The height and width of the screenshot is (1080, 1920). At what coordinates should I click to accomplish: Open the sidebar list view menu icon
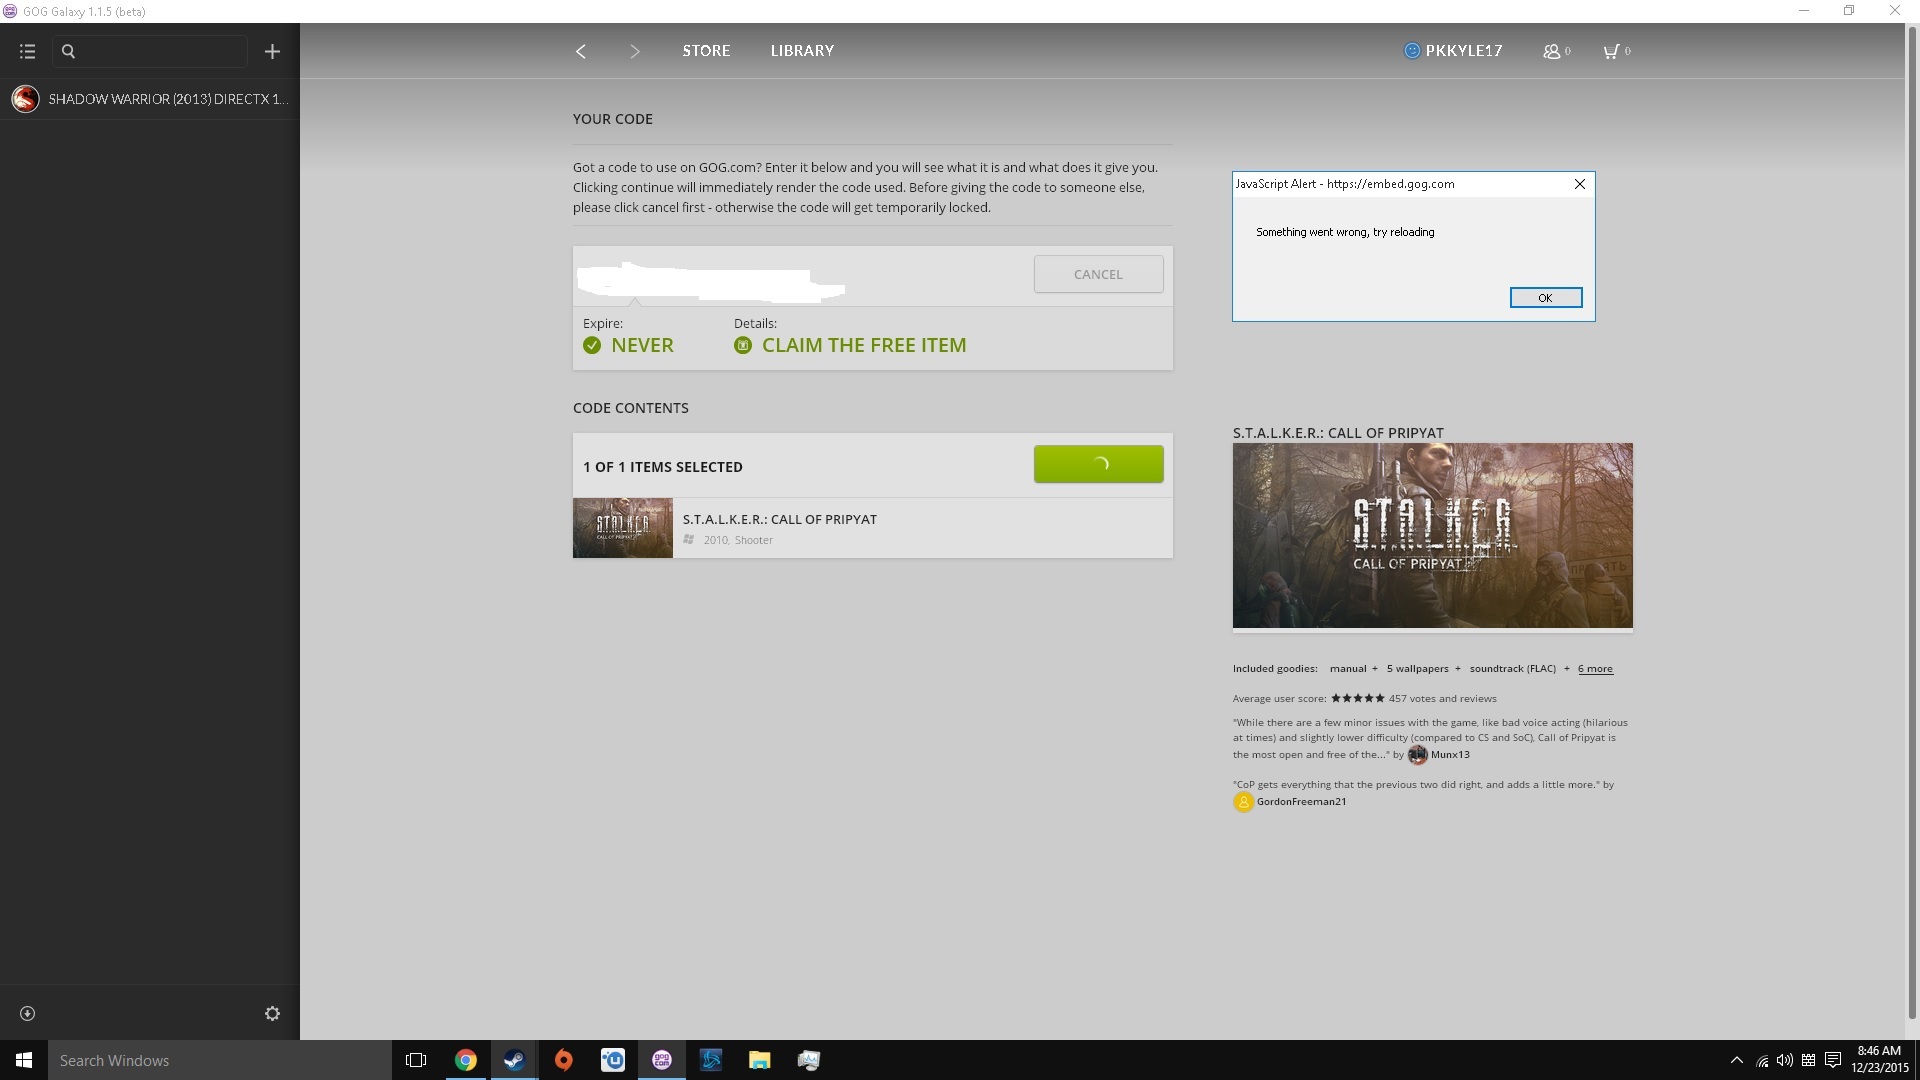[x=27, y=51]
